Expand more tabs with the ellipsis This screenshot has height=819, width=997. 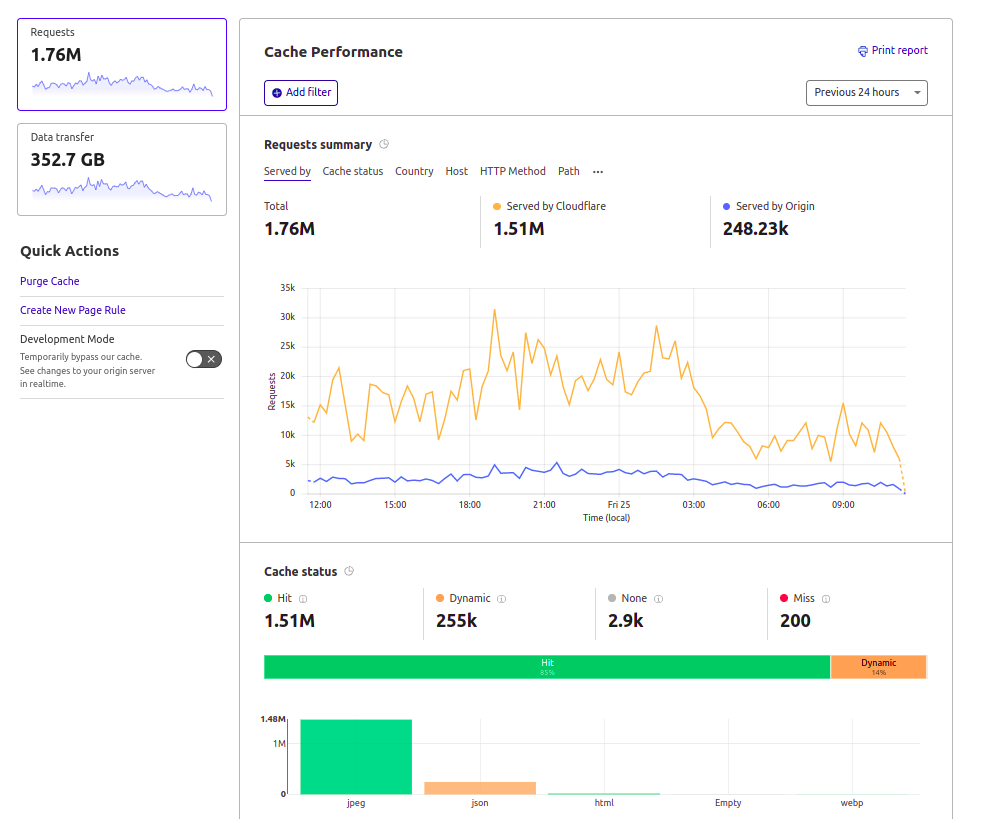tap(598, 172)
